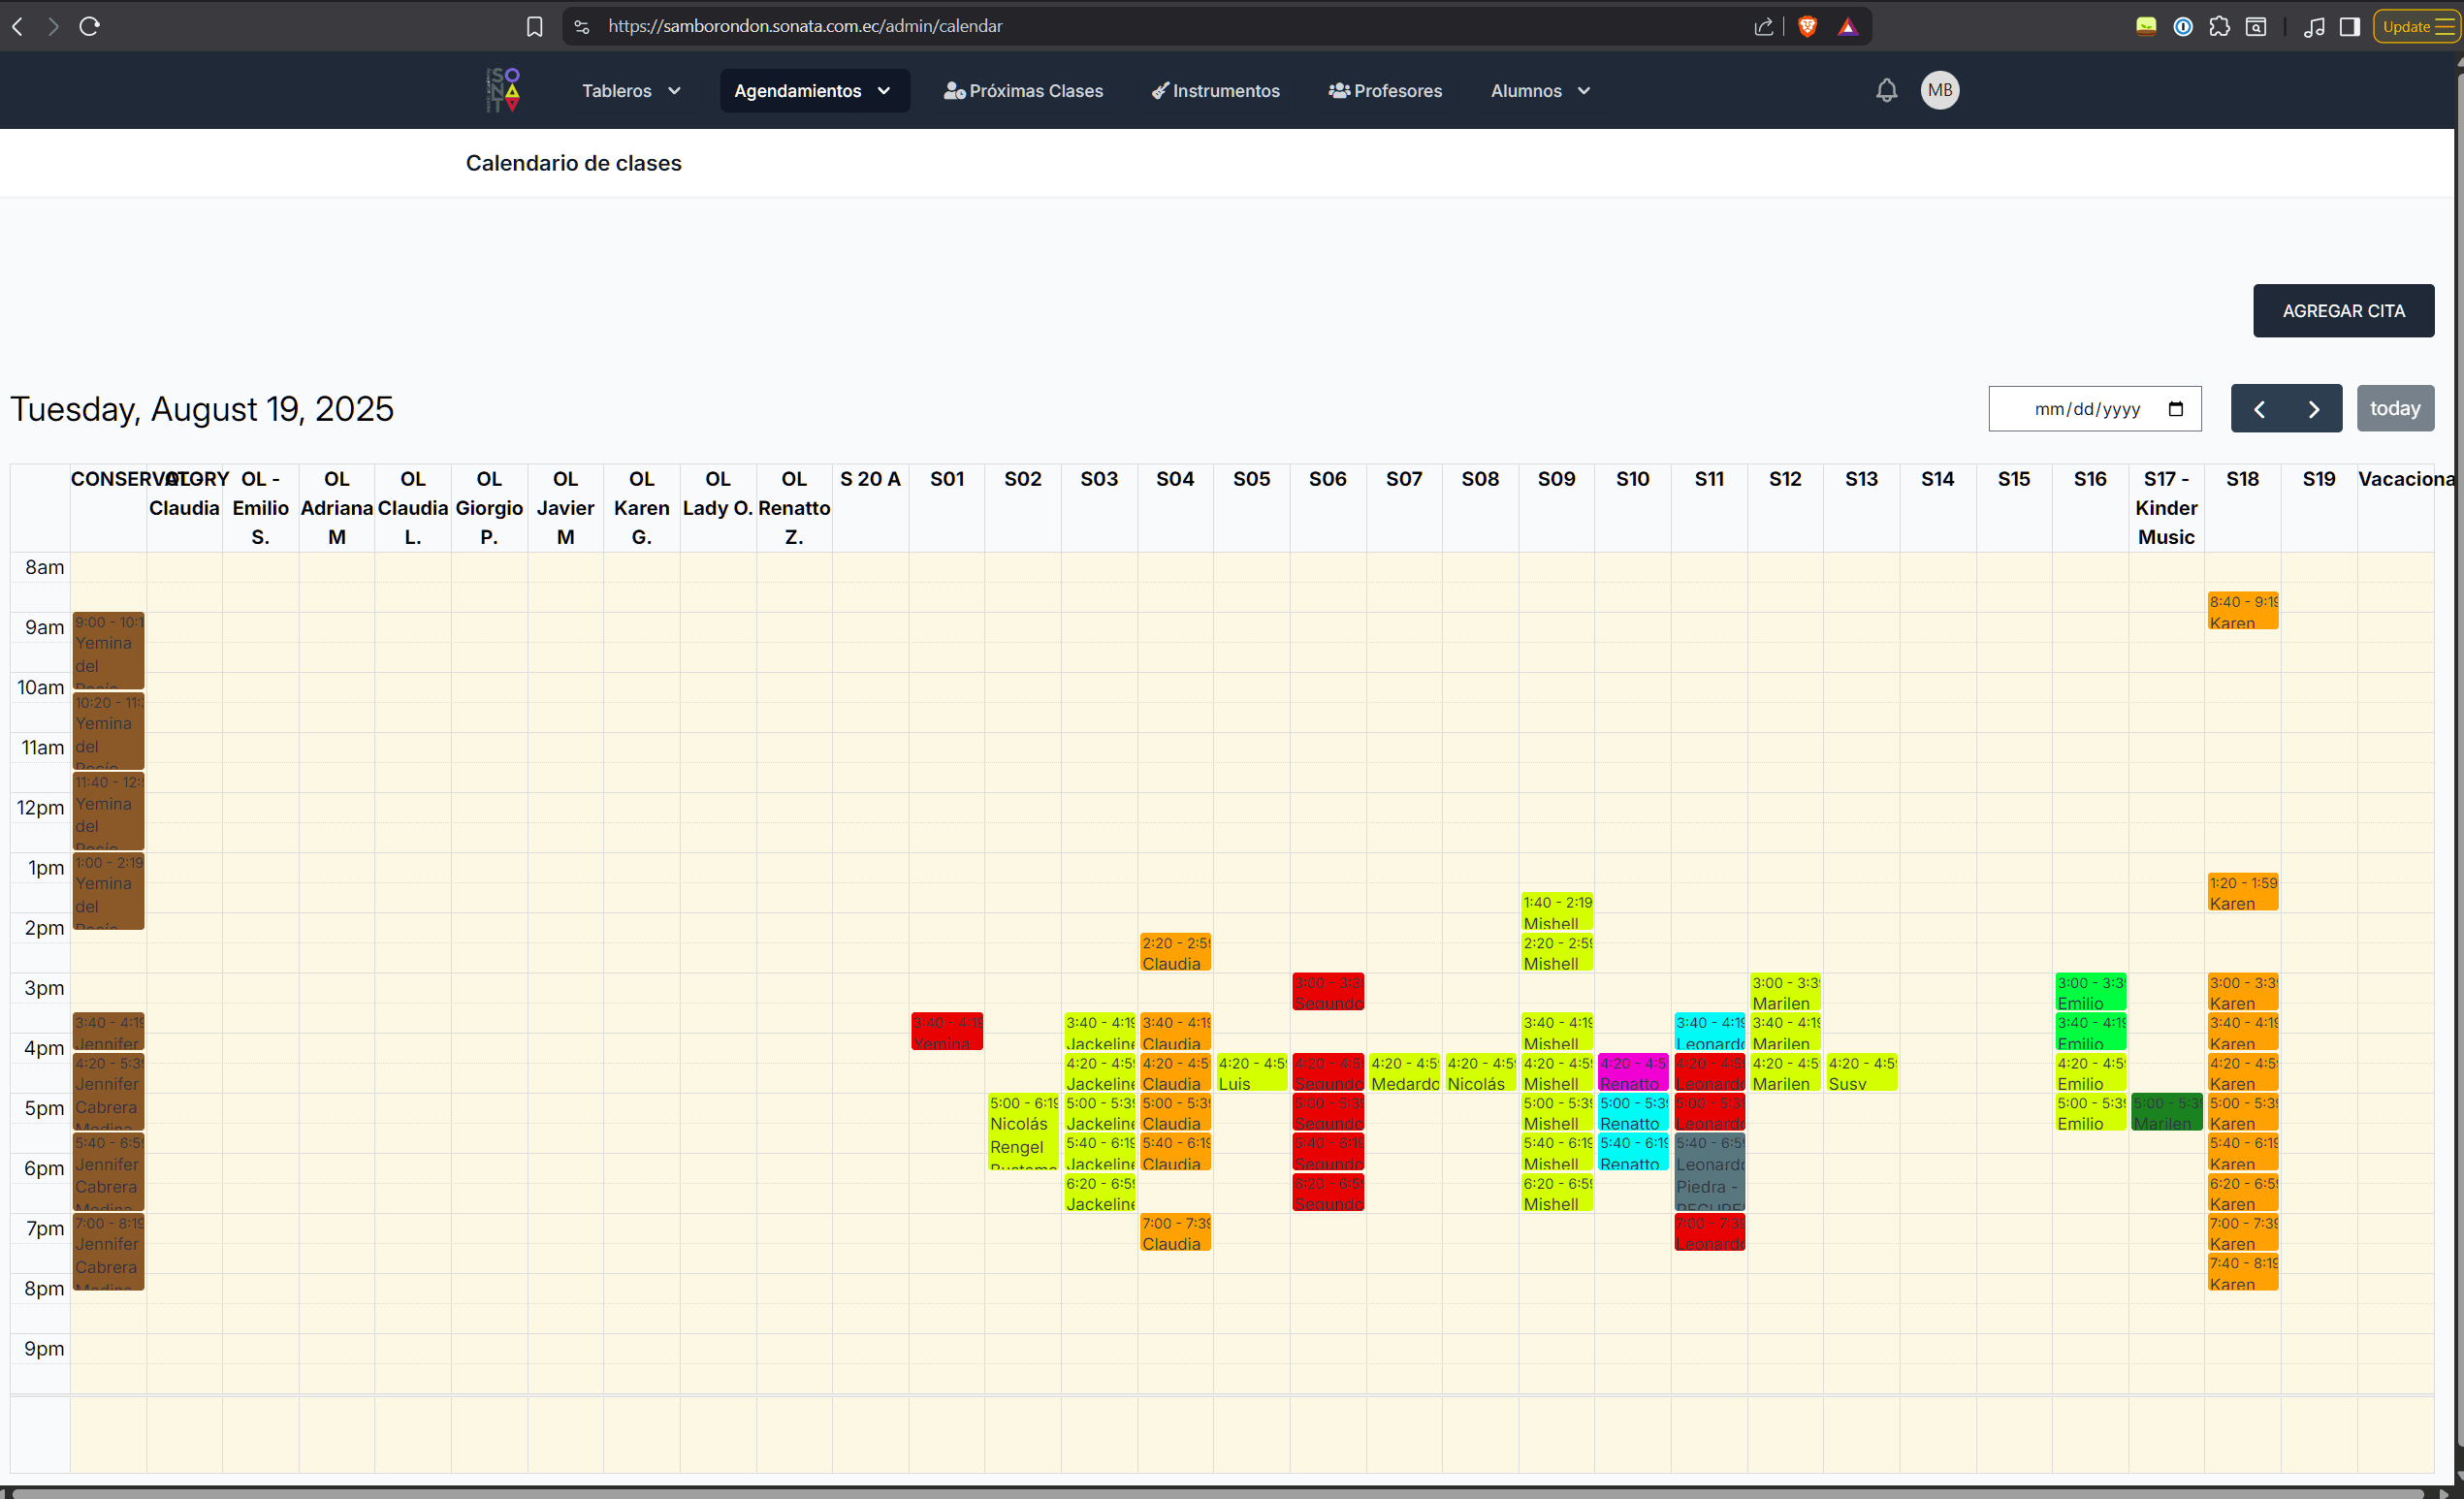Open the MB user avatar menu

(1939, 90)
